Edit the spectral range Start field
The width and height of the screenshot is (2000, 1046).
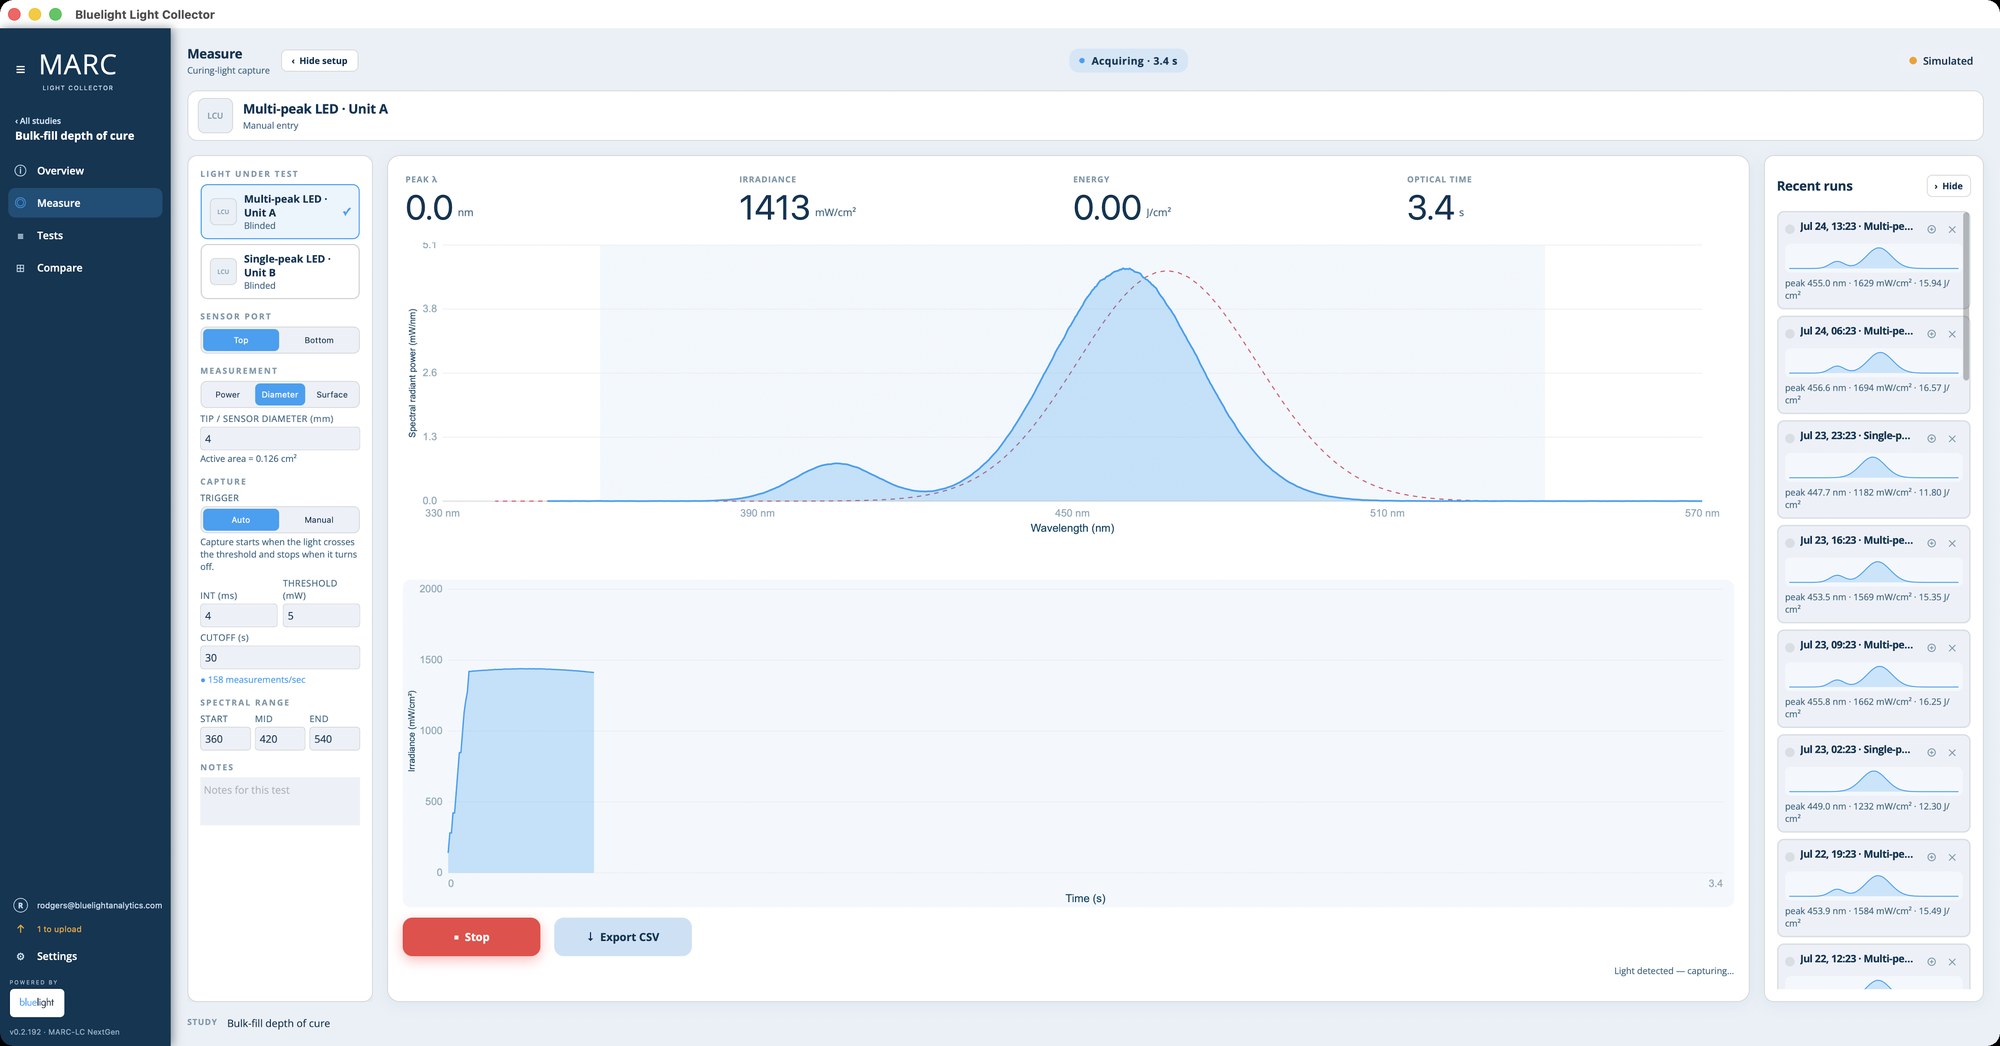[225, 739]
